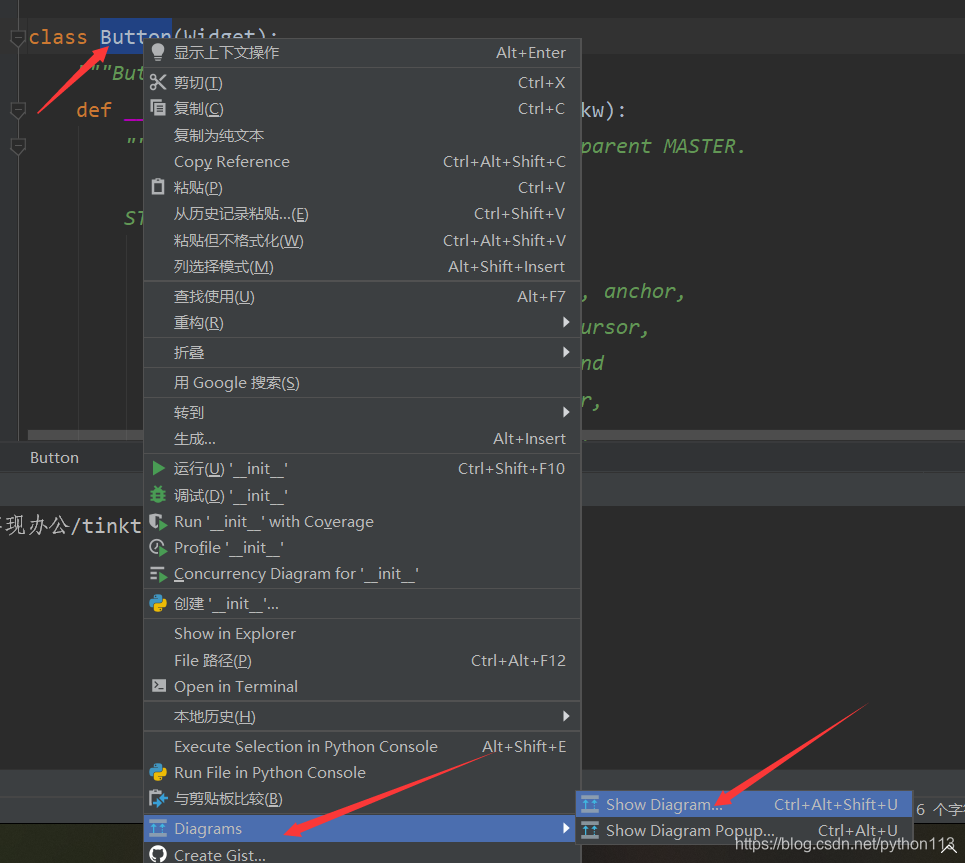Click the Show Diagram Popup icon
Screen dimensions: 965x863
590,830
